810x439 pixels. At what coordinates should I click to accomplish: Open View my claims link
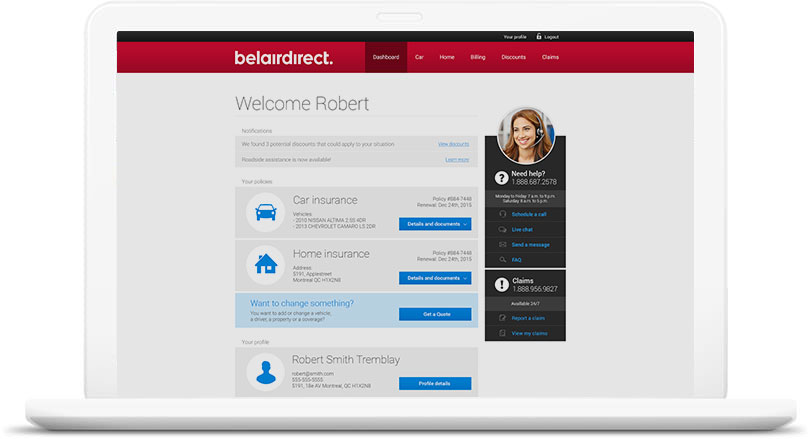point(529,334)
